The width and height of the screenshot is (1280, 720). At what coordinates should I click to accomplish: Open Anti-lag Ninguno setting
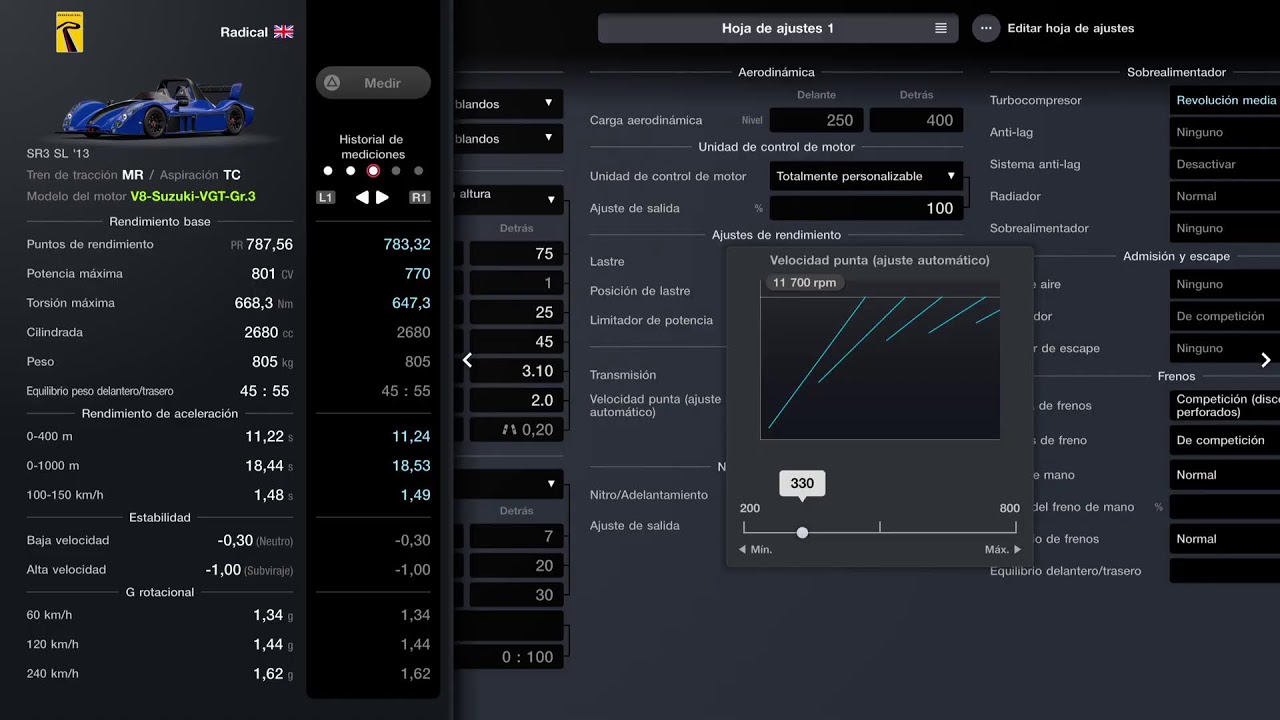click(x=1225, y=132)
